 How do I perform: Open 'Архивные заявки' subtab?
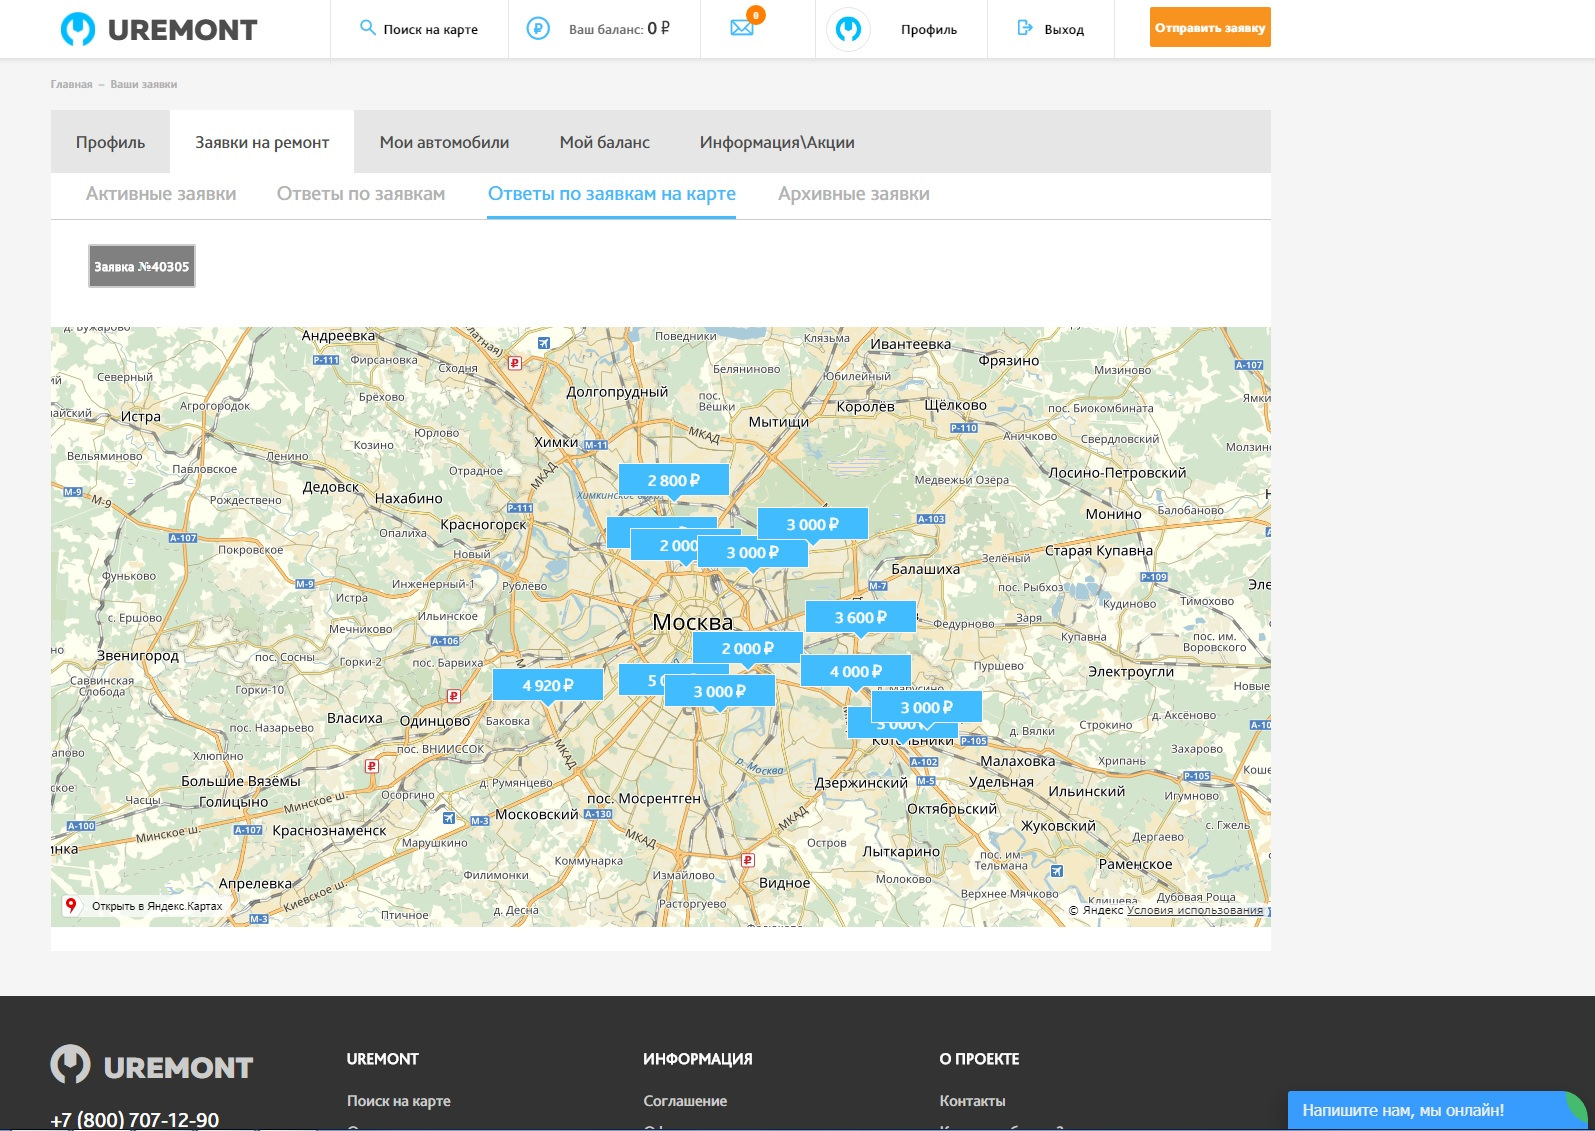854,194
